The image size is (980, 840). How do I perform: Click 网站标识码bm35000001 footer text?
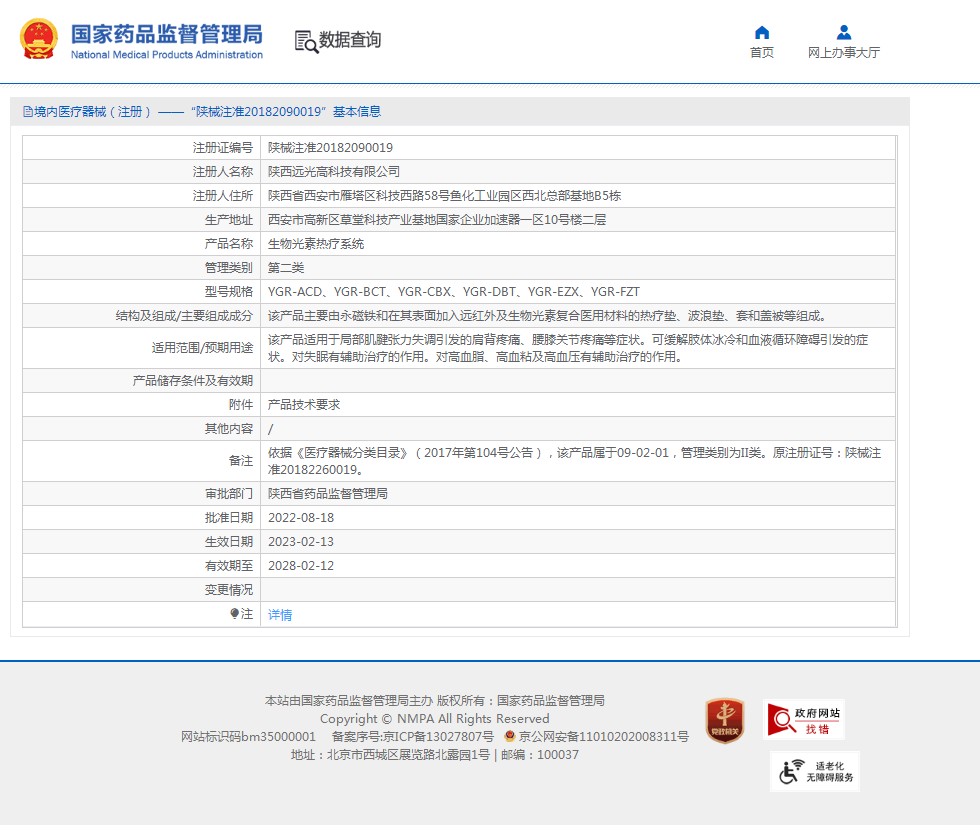(x=248, y=737)
